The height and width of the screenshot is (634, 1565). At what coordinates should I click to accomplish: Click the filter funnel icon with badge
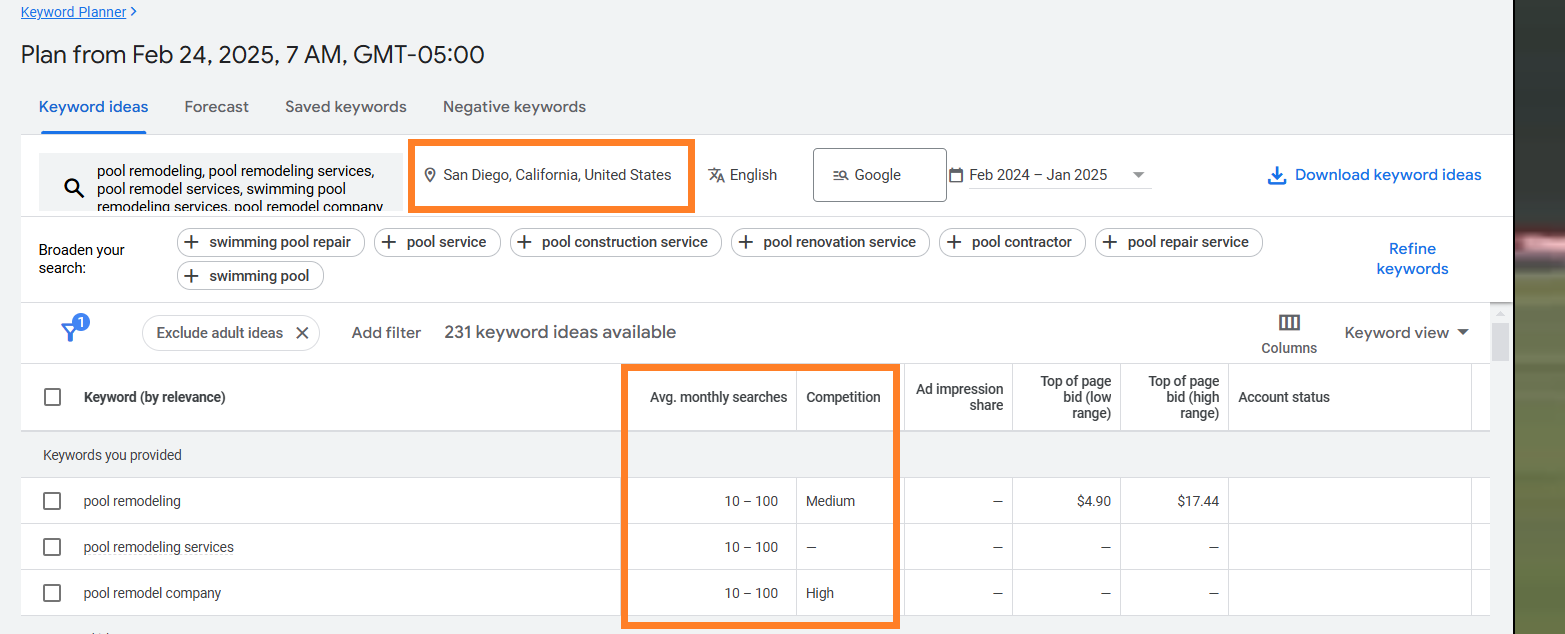click(x=72, y=329)
